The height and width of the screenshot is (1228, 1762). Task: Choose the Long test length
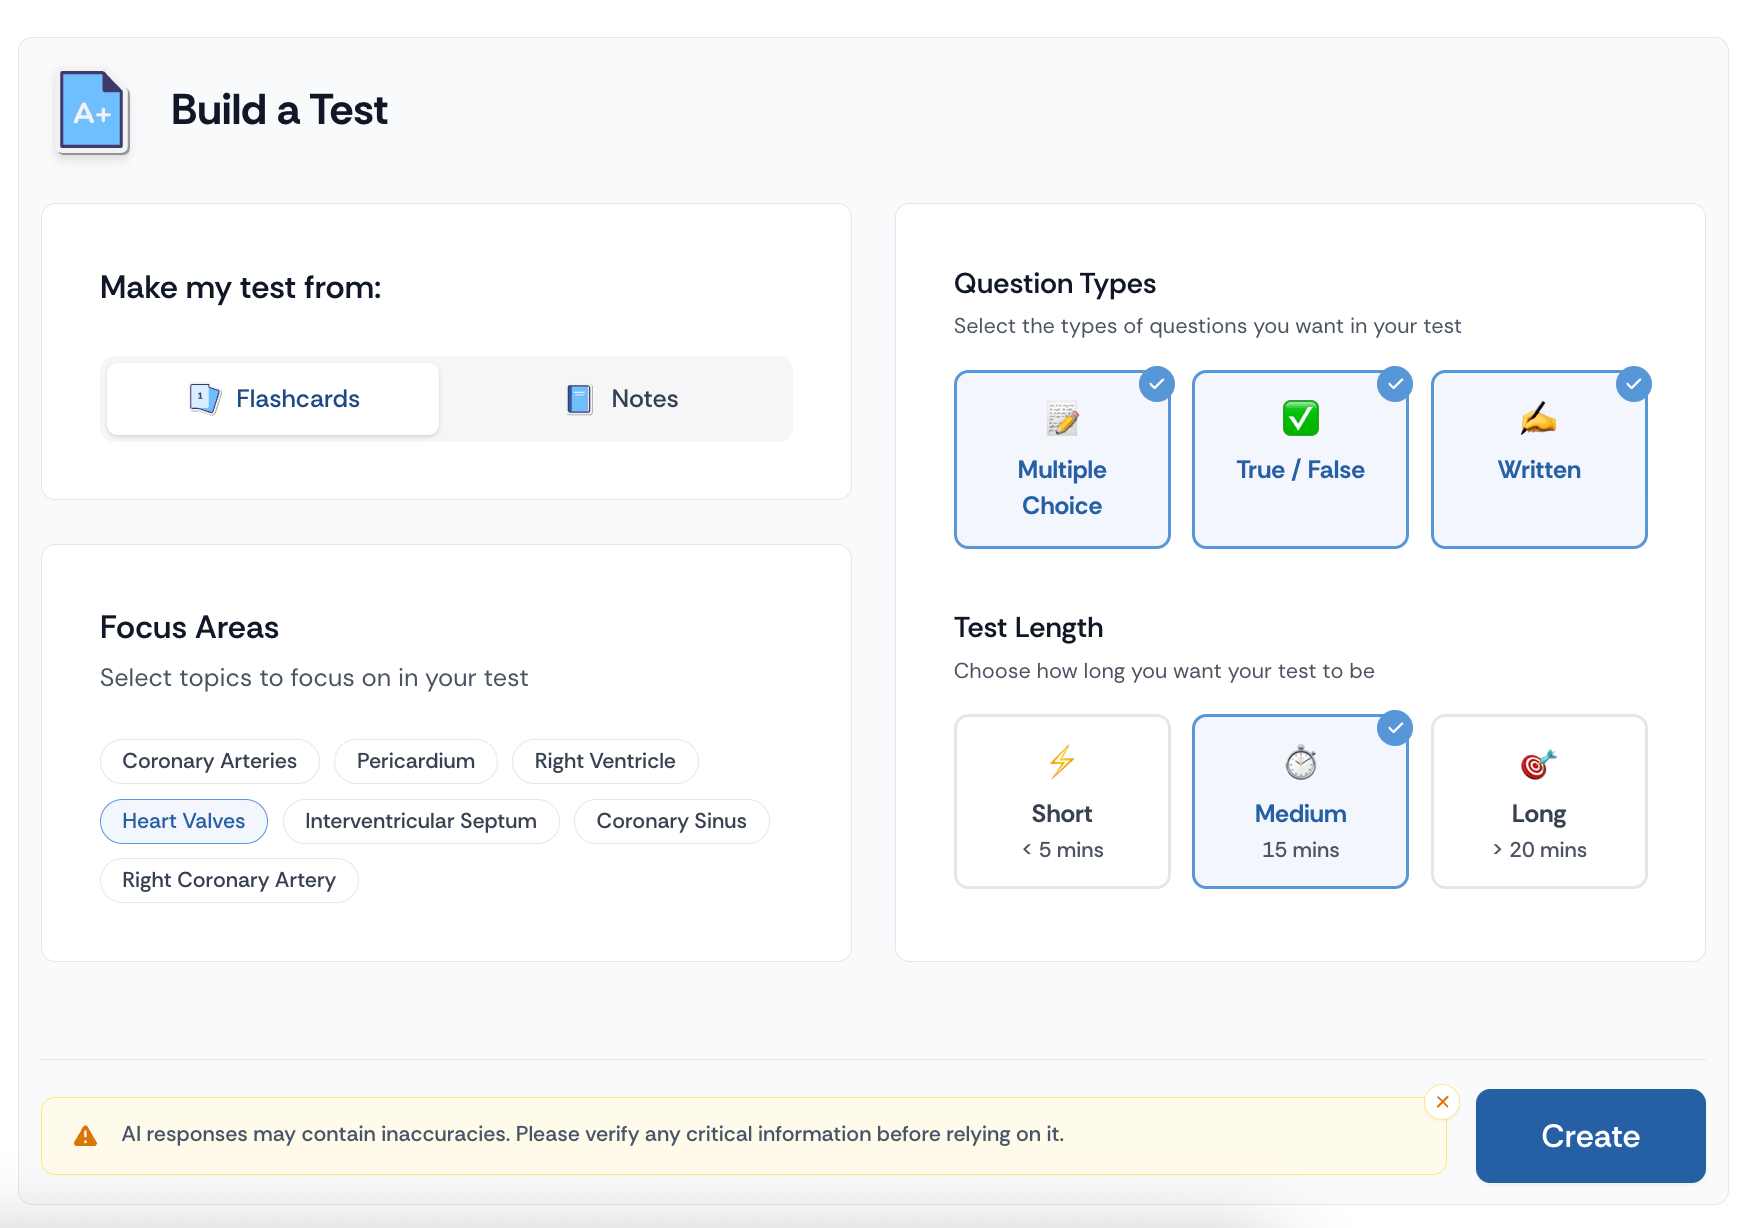(x=1539, y=801)
